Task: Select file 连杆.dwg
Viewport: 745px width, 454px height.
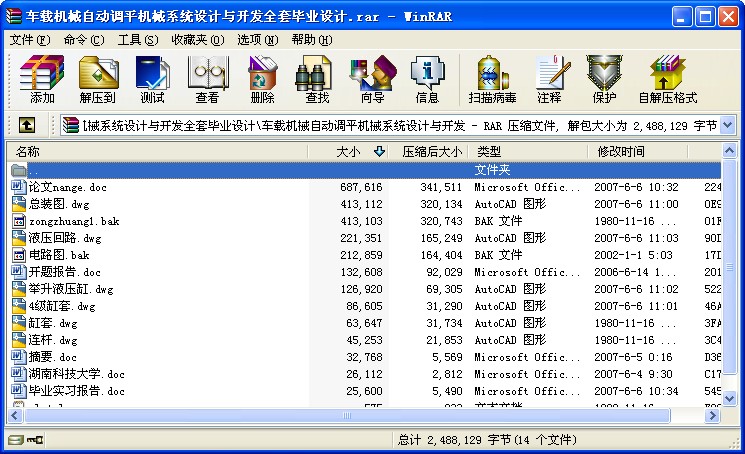Action: pos(53,340)
